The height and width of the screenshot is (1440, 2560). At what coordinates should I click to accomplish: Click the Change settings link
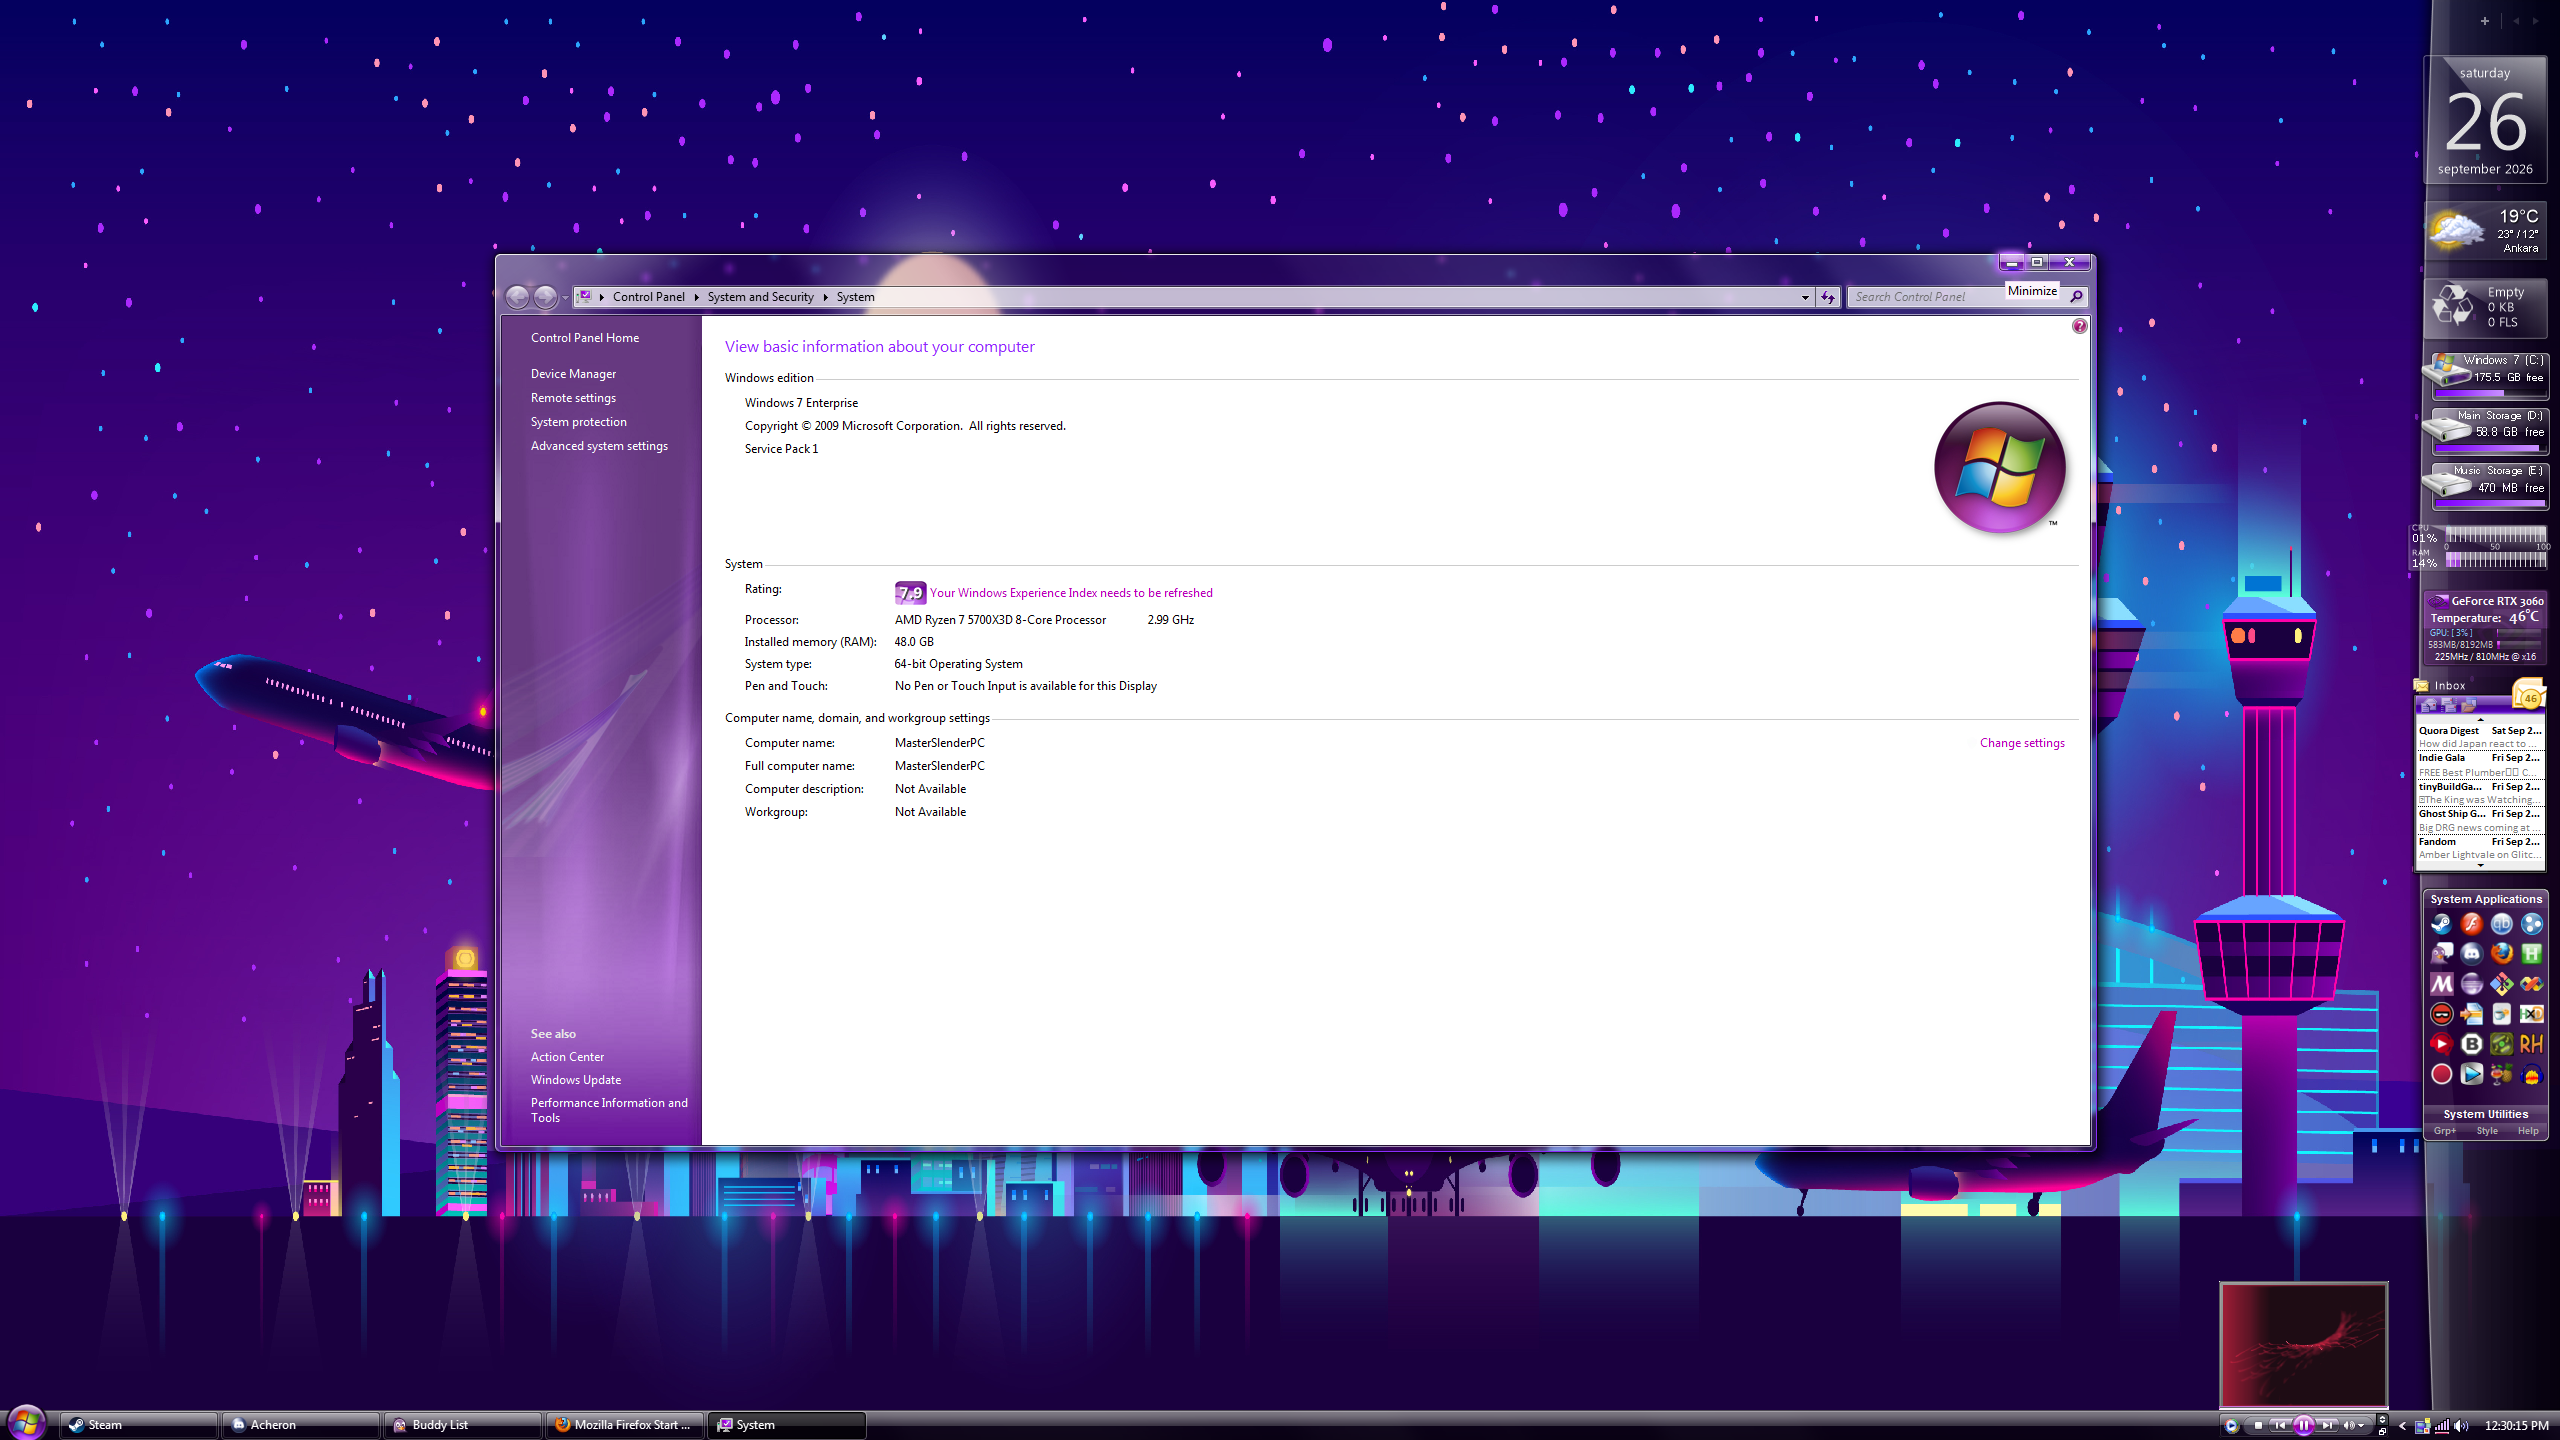point(2022,743)
